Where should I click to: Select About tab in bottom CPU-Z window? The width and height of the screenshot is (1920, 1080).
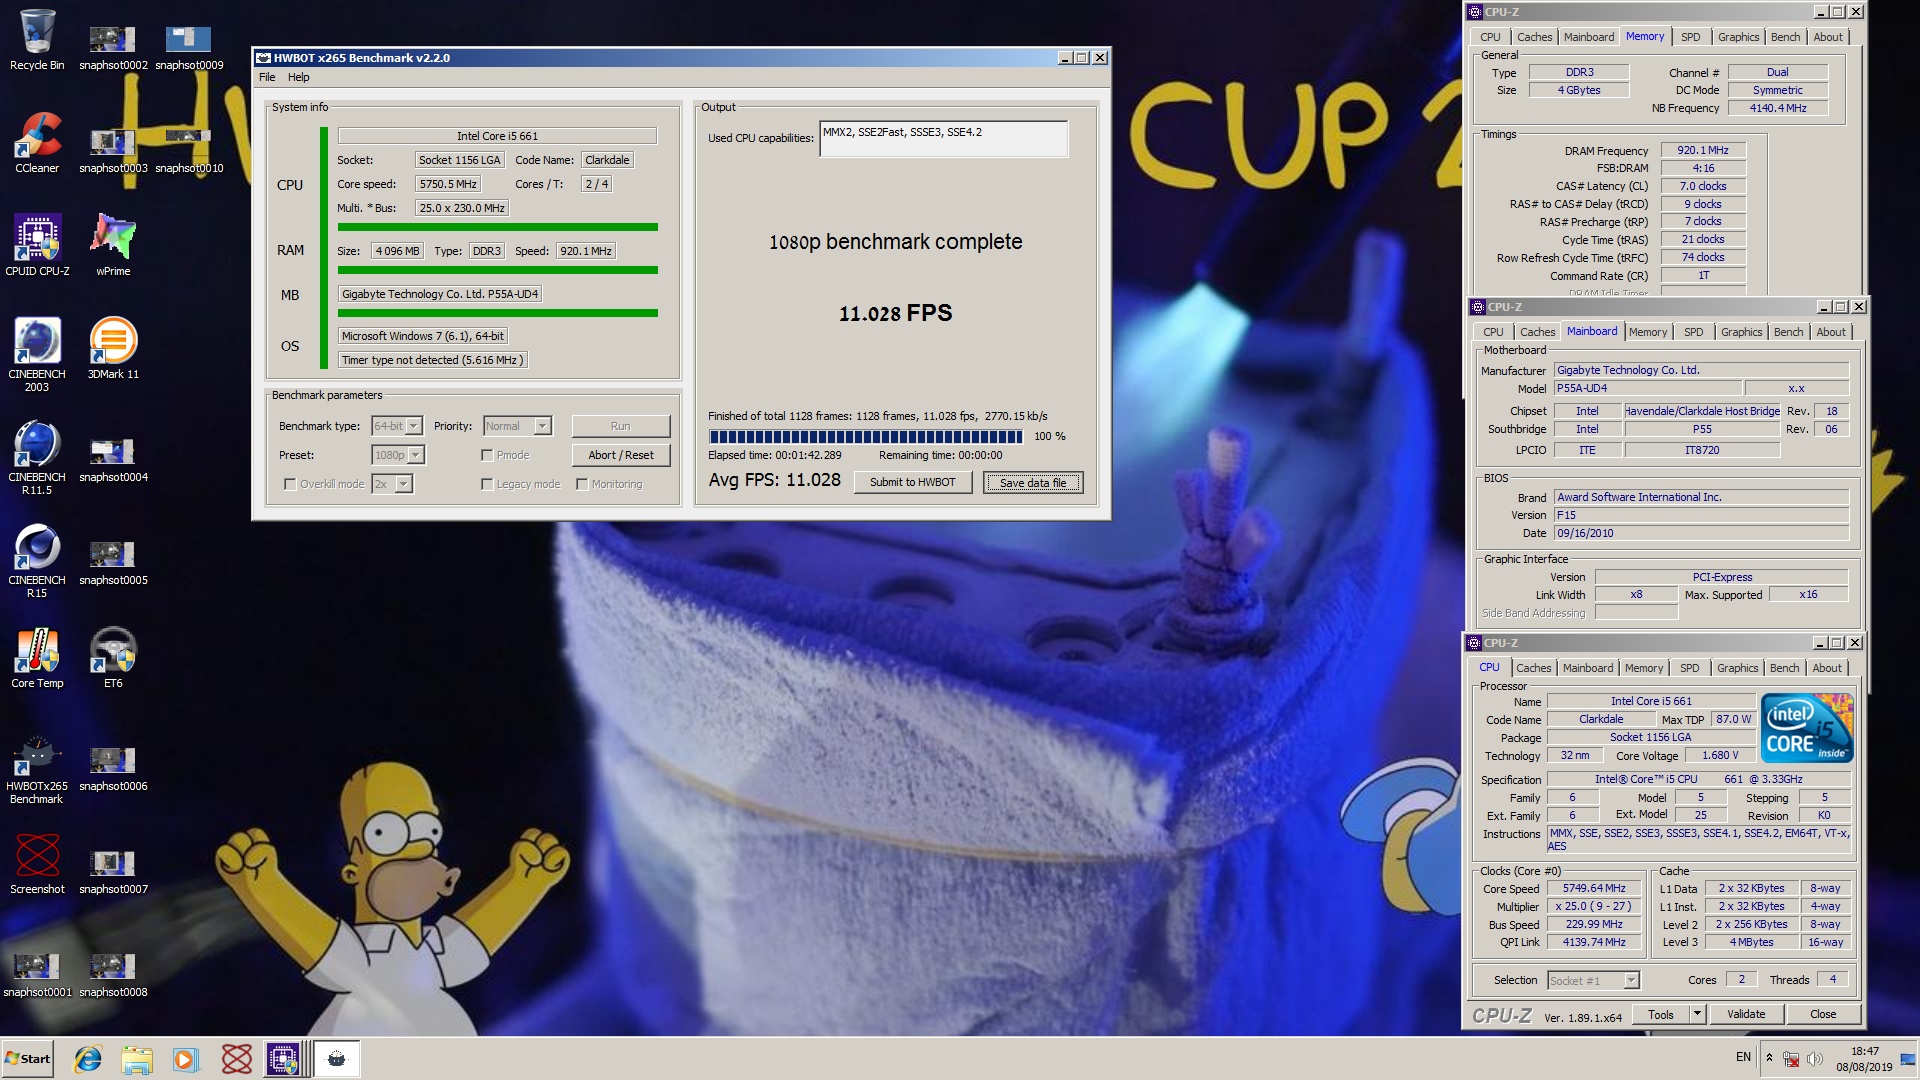[1826, 668]
